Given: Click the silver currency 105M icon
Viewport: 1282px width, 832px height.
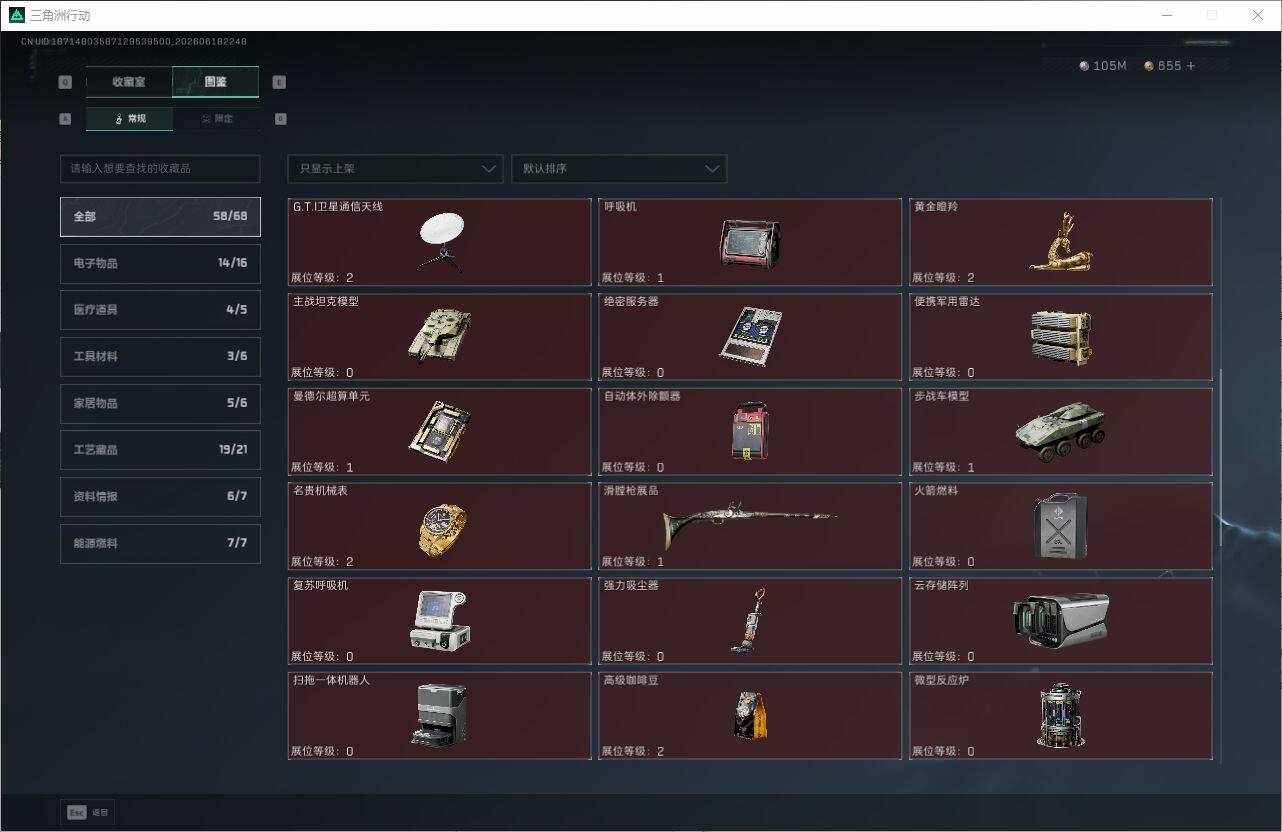Looking at the screenshot, I should (x=1085, y=66).
